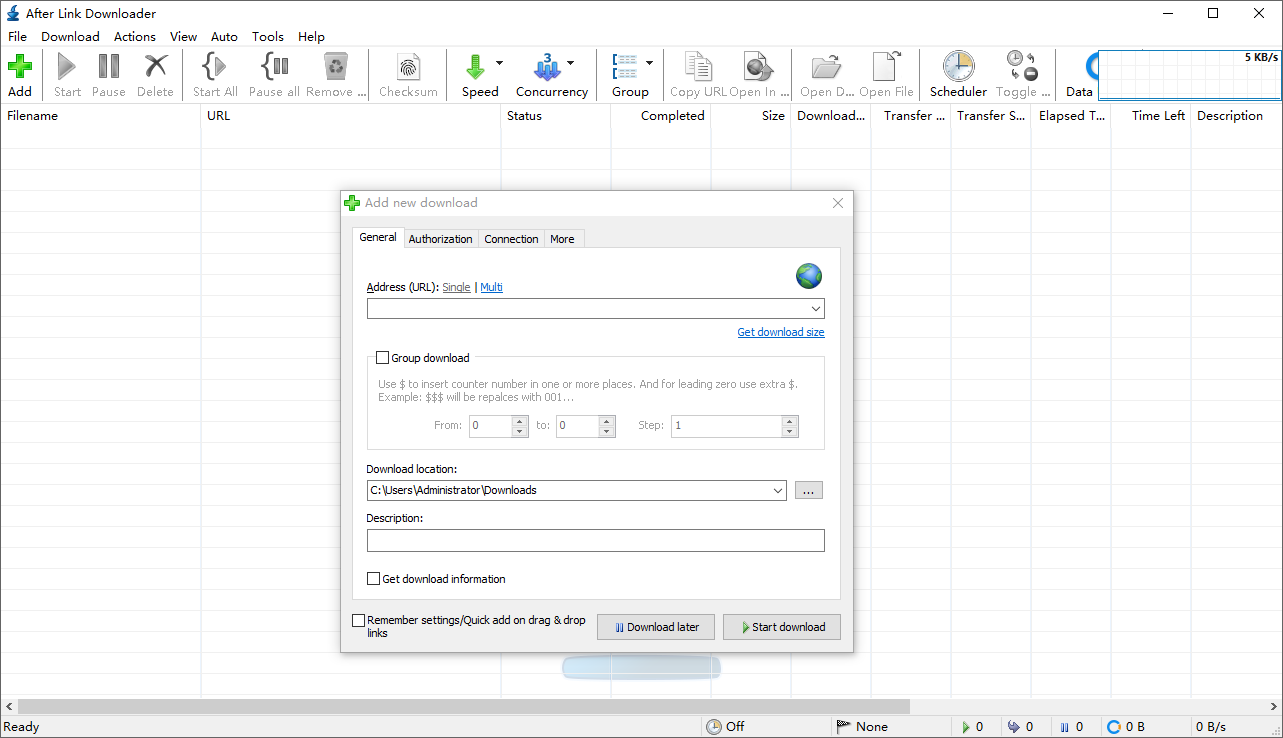1283x738 pixels.
Task: Click the Download later button
Action: pos(656,627)
